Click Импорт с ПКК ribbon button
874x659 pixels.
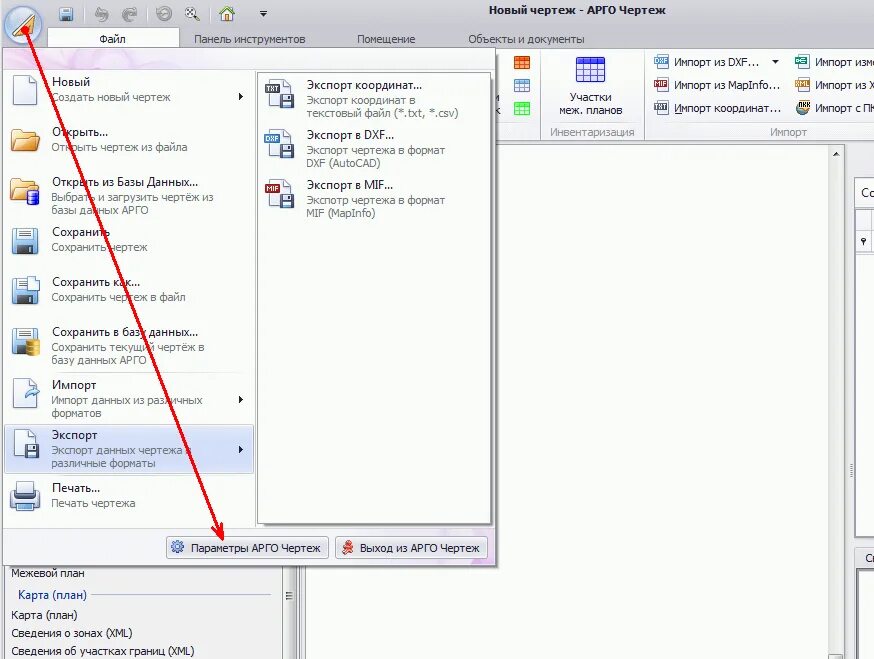point(833,108)
